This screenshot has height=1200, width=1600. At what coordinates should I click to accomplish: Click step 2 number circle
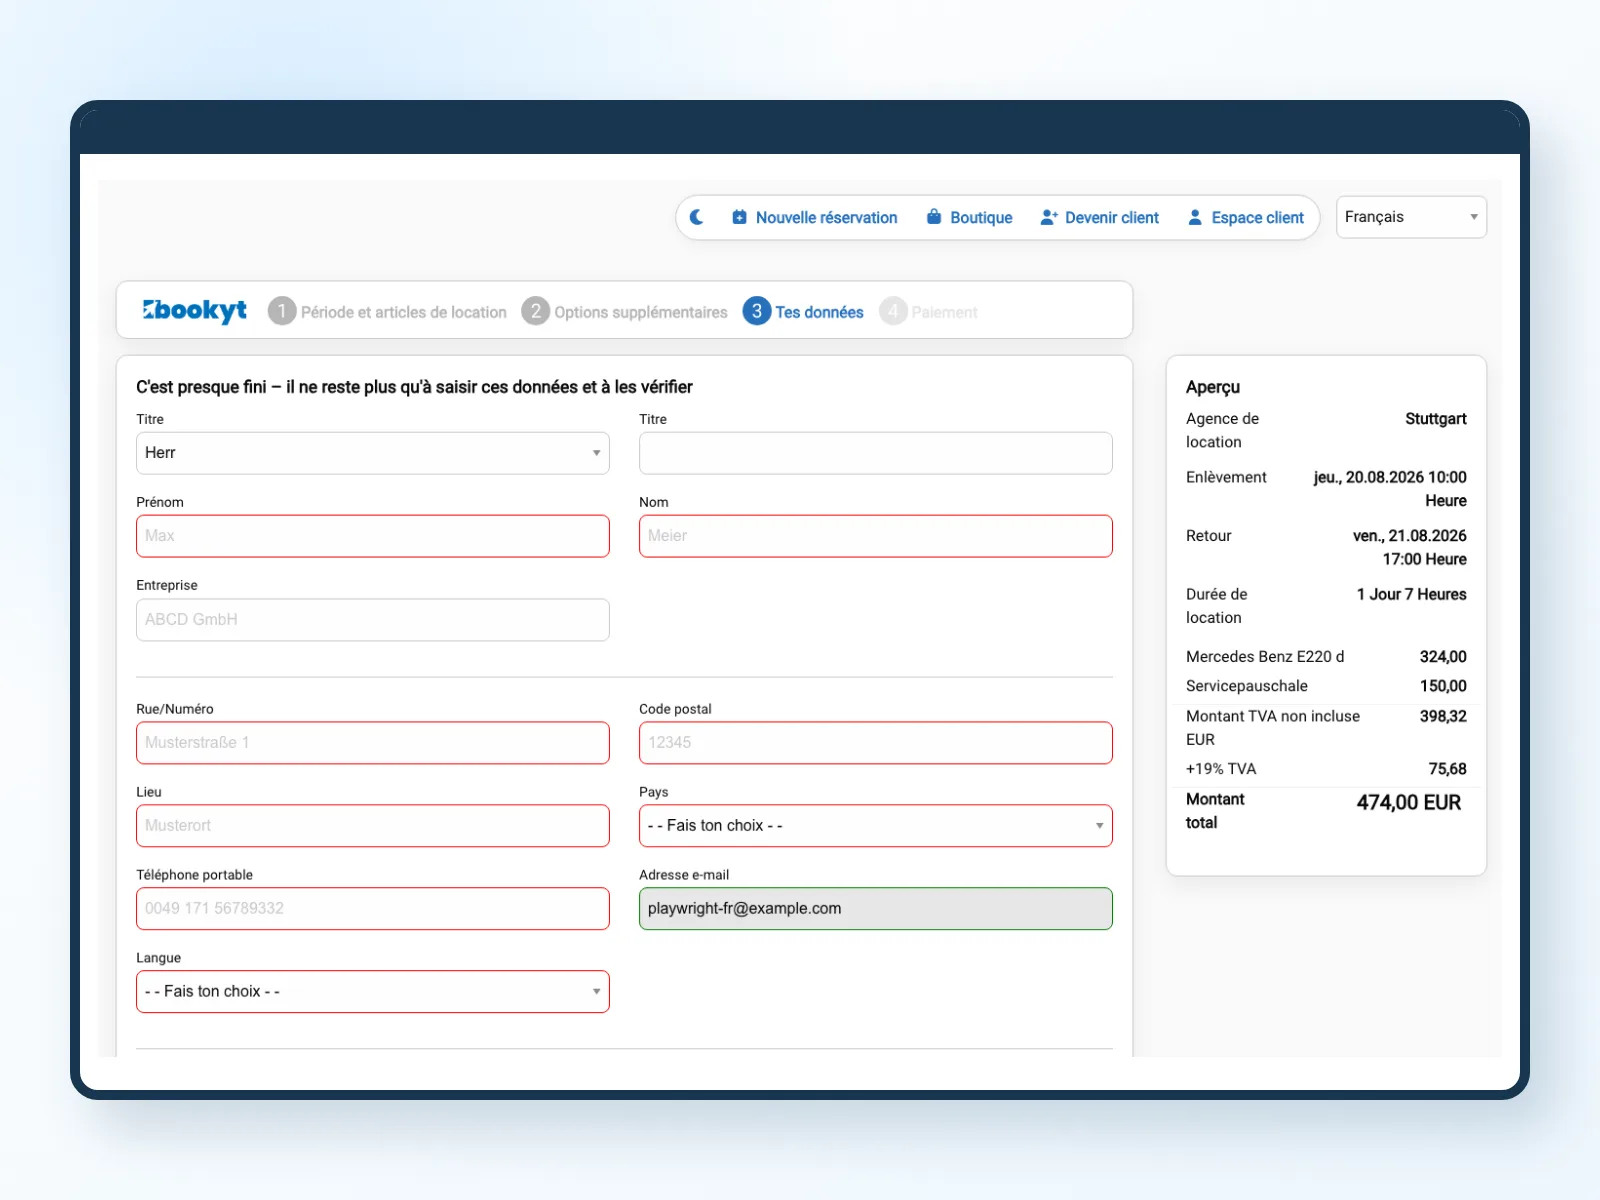pos(536,311)
